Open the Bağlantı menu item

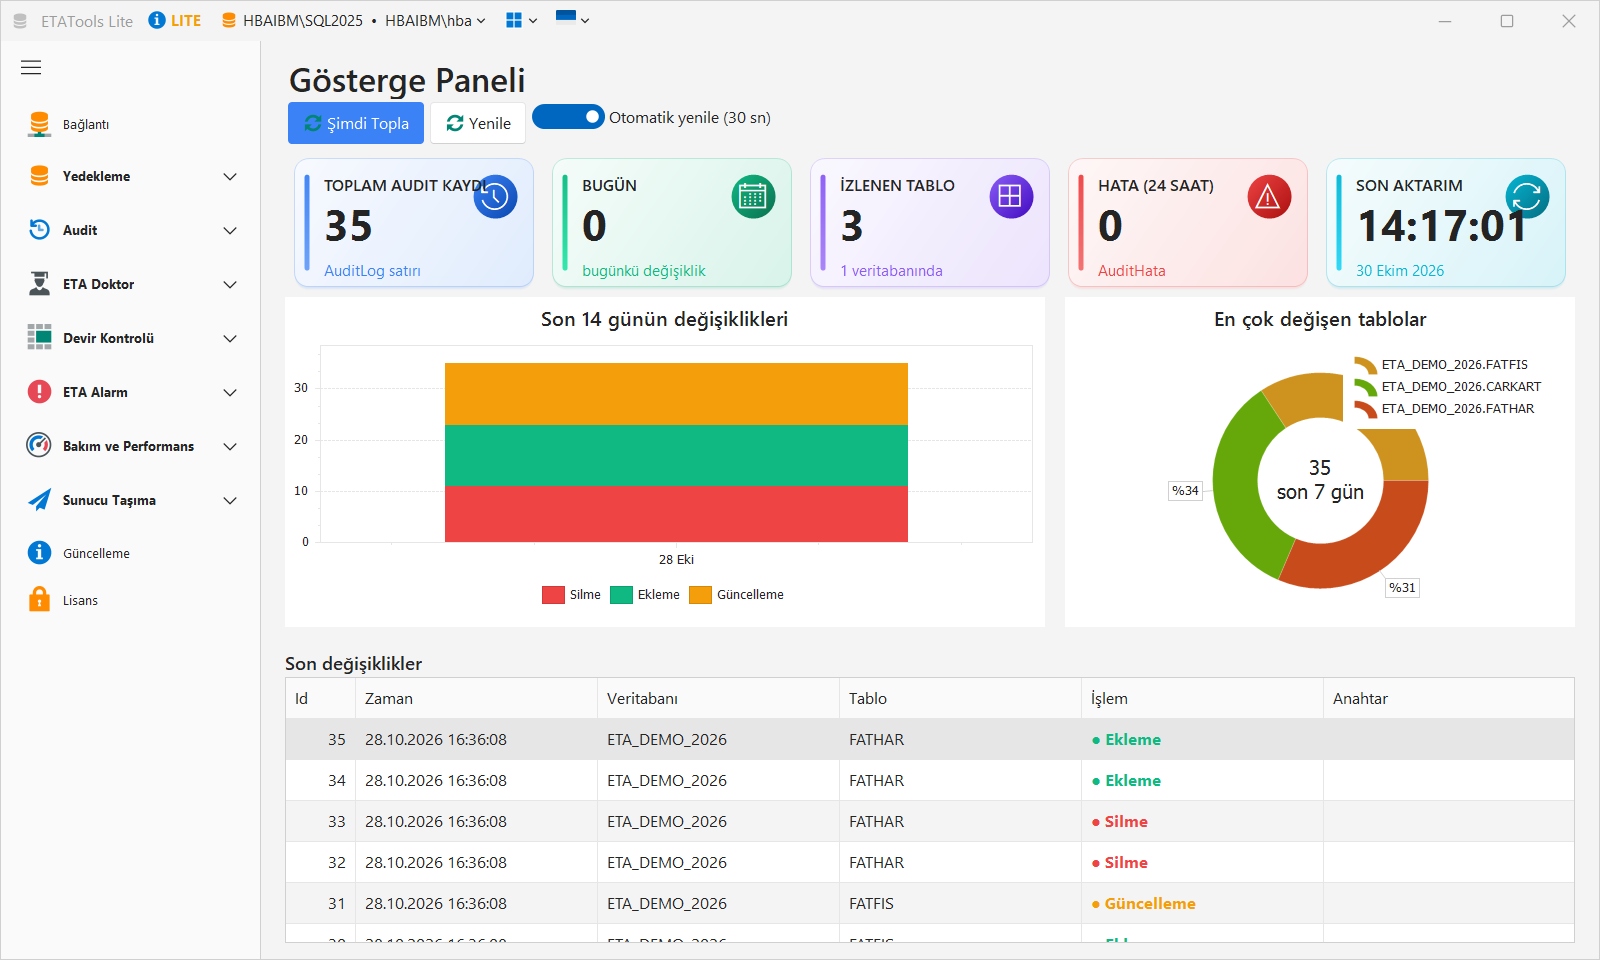tap(130, 124)
